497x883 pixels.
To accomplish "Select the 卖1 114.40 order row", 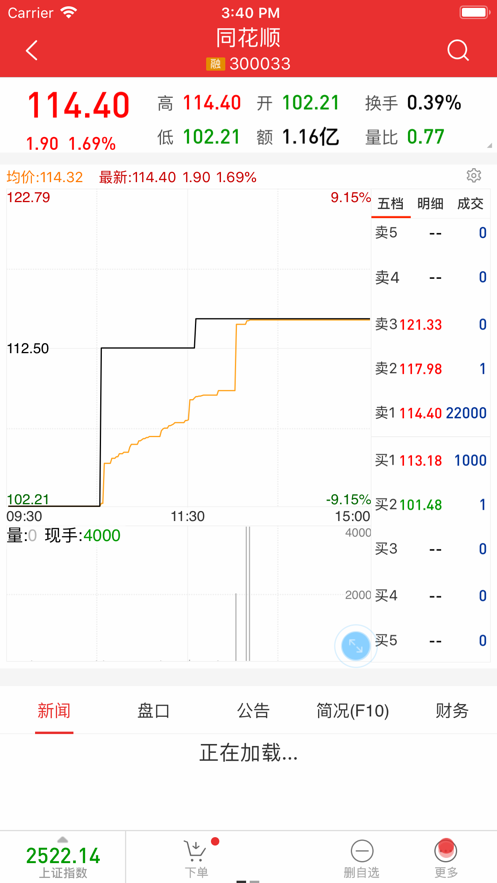I will coord(431,413).
